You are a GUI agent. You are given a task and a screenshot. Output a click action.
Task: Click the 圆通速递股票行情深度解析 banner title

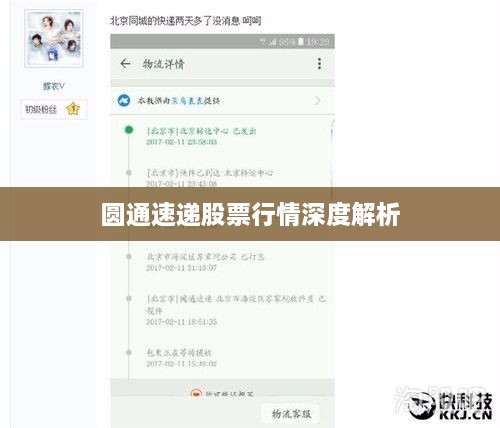click(x=250, y=214)
